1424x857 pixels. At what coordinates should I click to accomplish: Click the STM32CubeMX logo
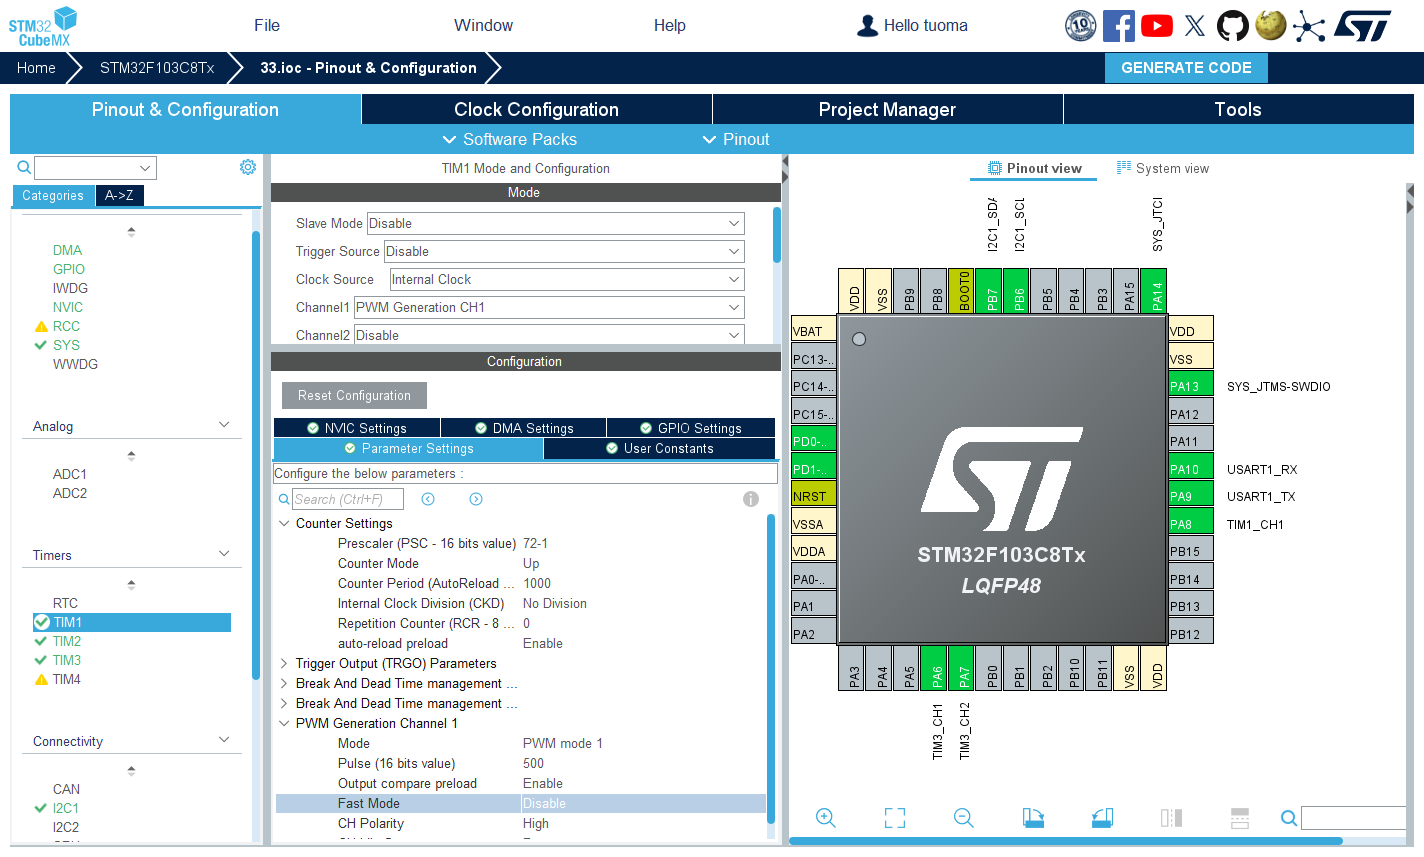[42, 26]
